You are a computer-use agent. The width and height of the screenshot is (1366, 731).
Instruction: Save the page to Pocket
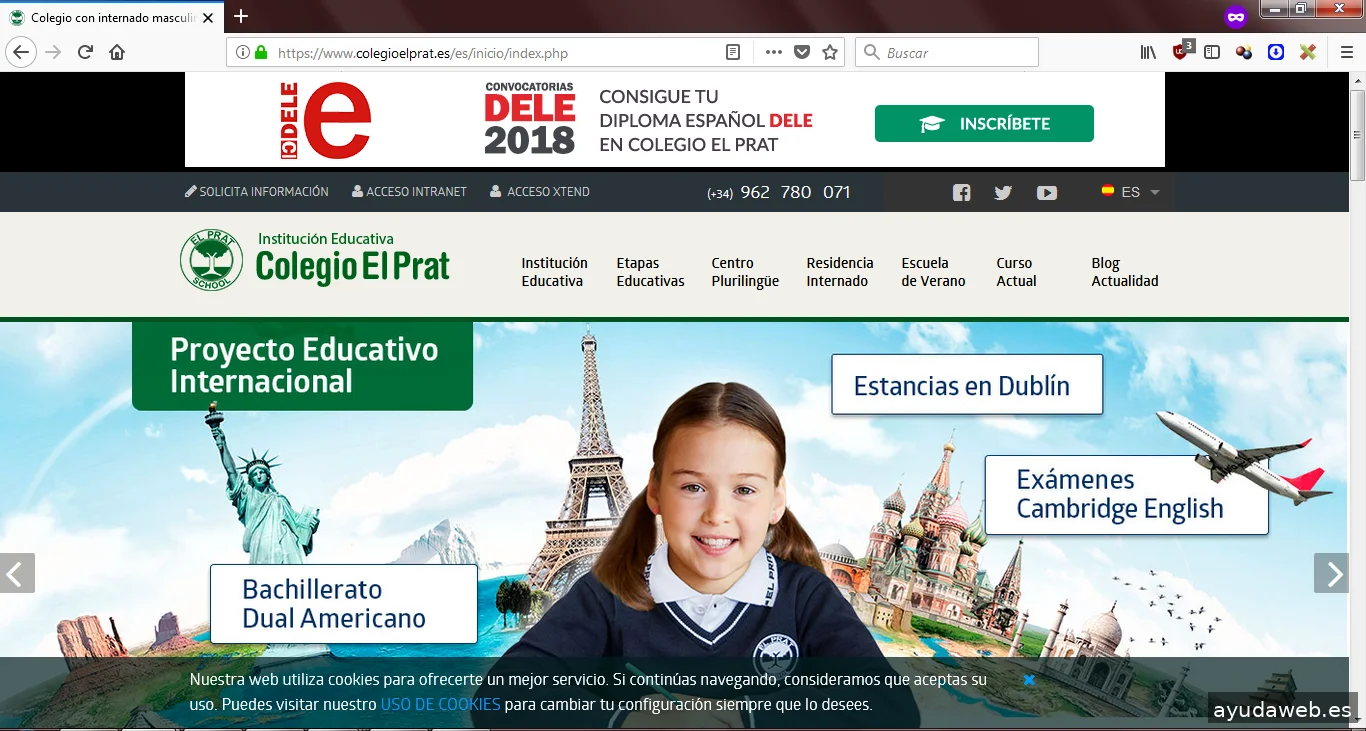(x=802, y=53)
